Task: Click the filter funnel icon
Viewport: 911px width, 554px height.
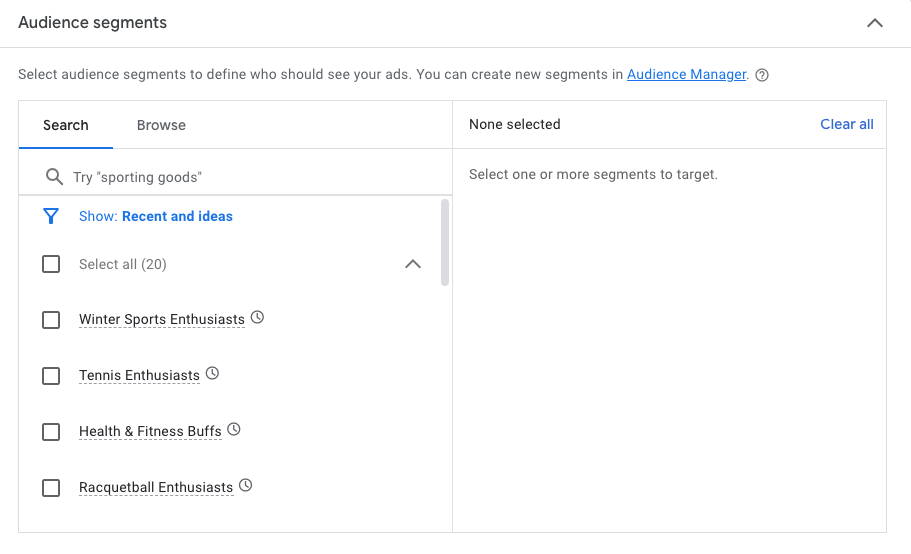Action: click(51, 216)
